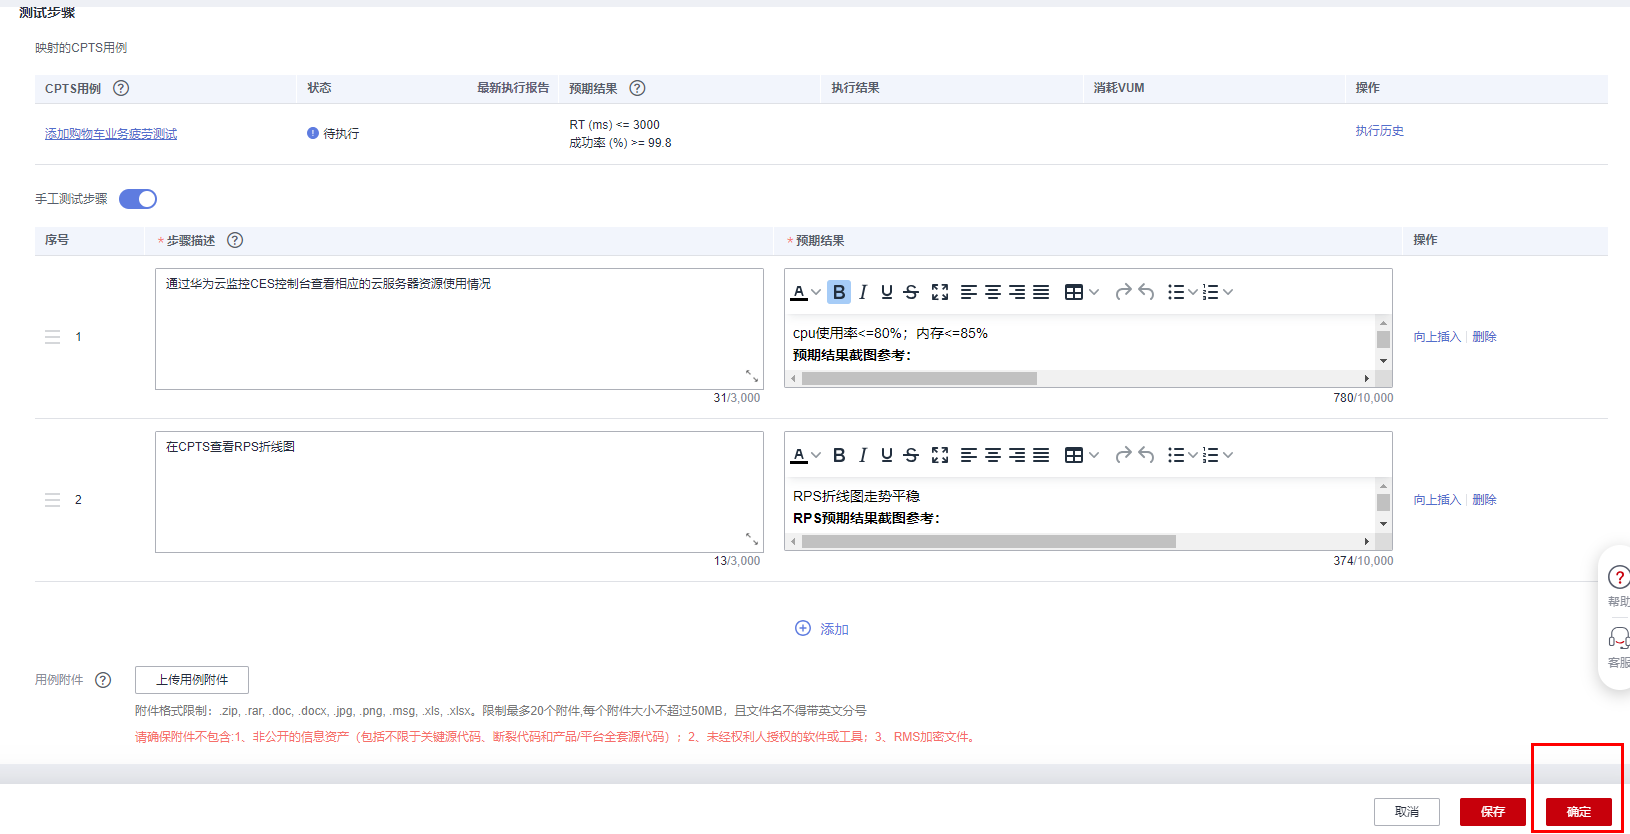Align text left in step 1 editor
1630x834 pixels.
click(969, 292)
